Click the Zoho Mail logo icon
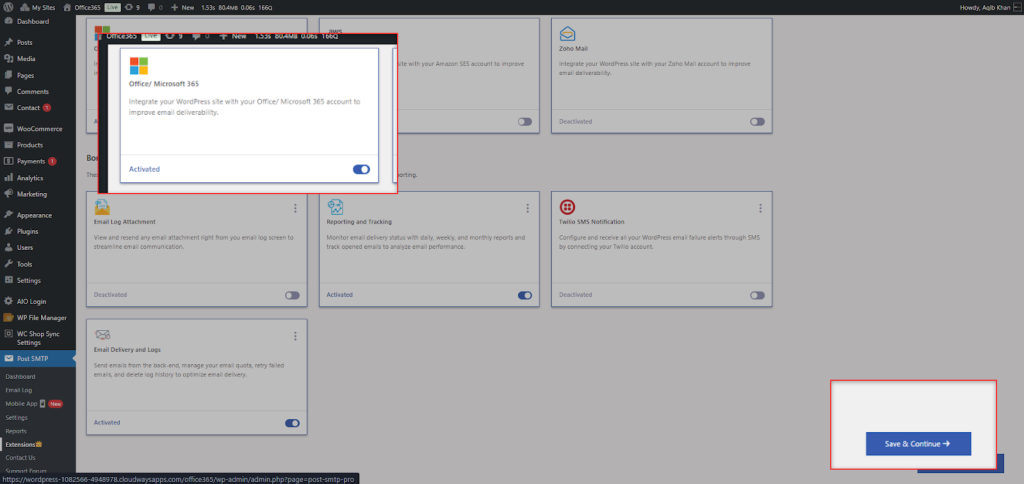1024x484 pixels. tap(567, 31)
